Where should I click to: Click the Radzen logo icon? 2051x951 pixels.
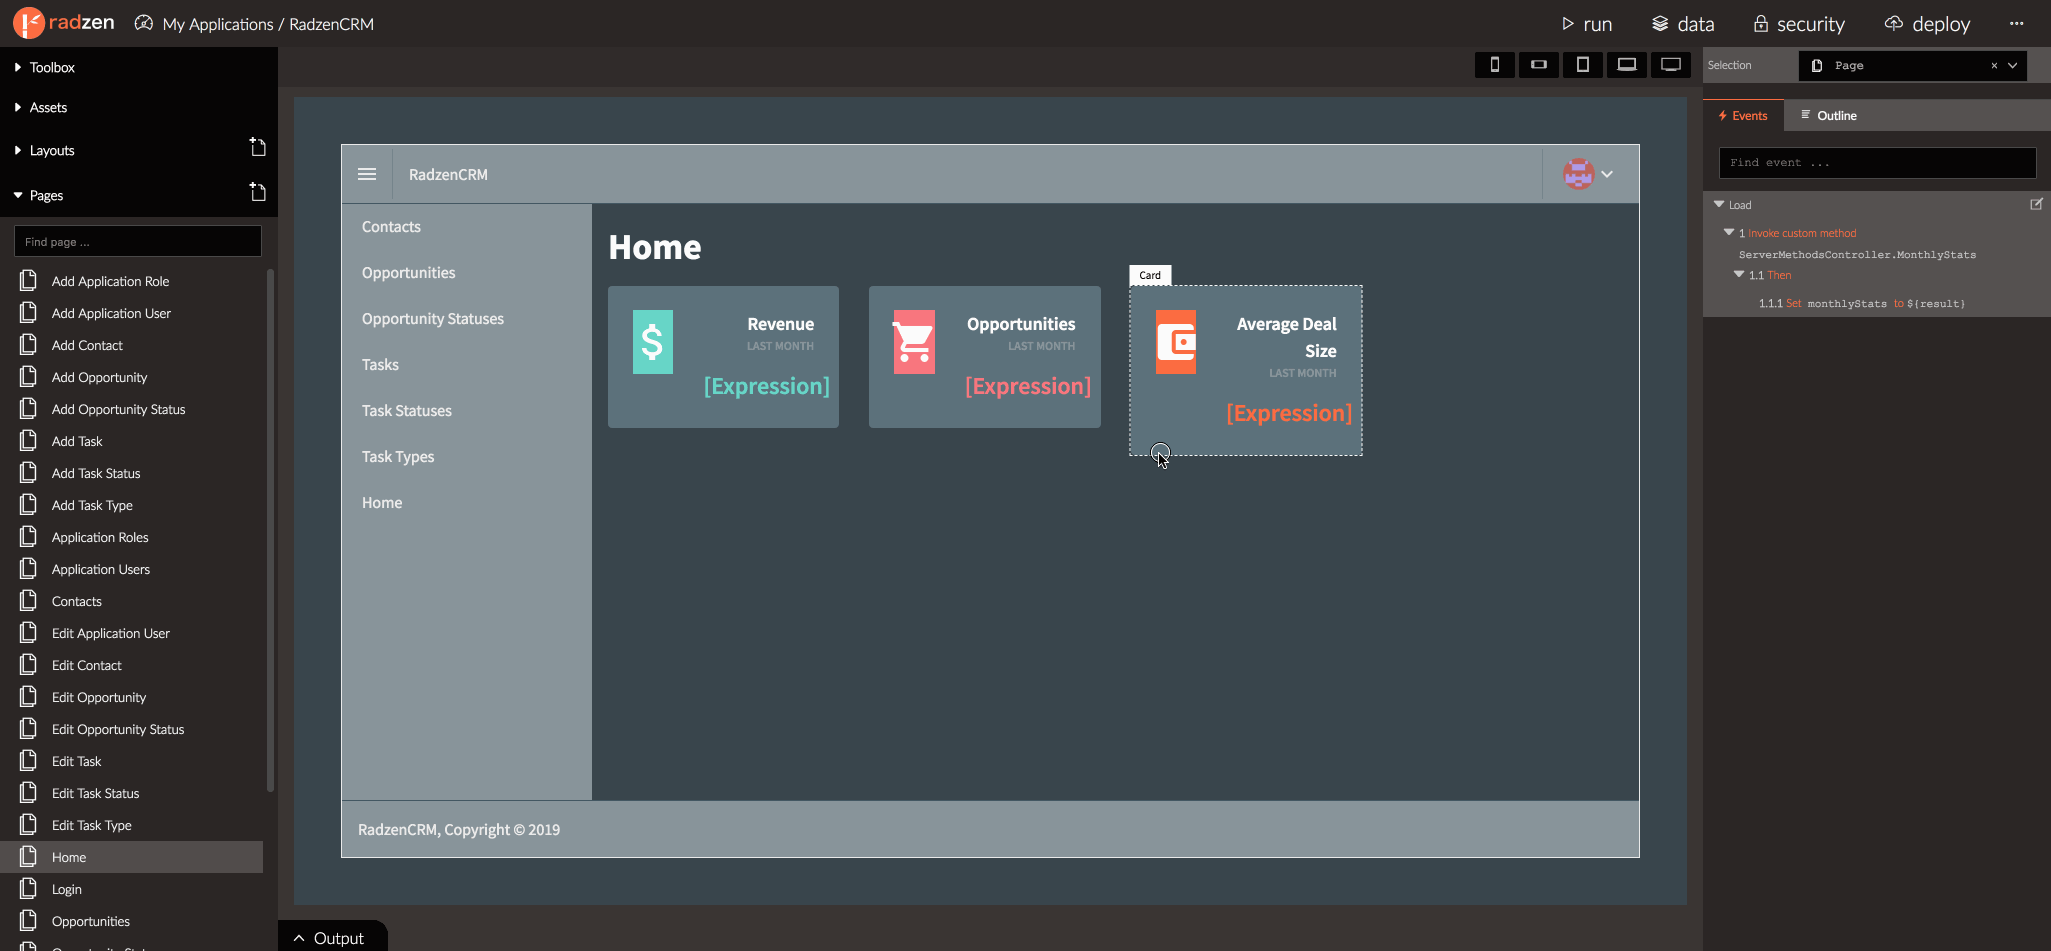point(28,23)
